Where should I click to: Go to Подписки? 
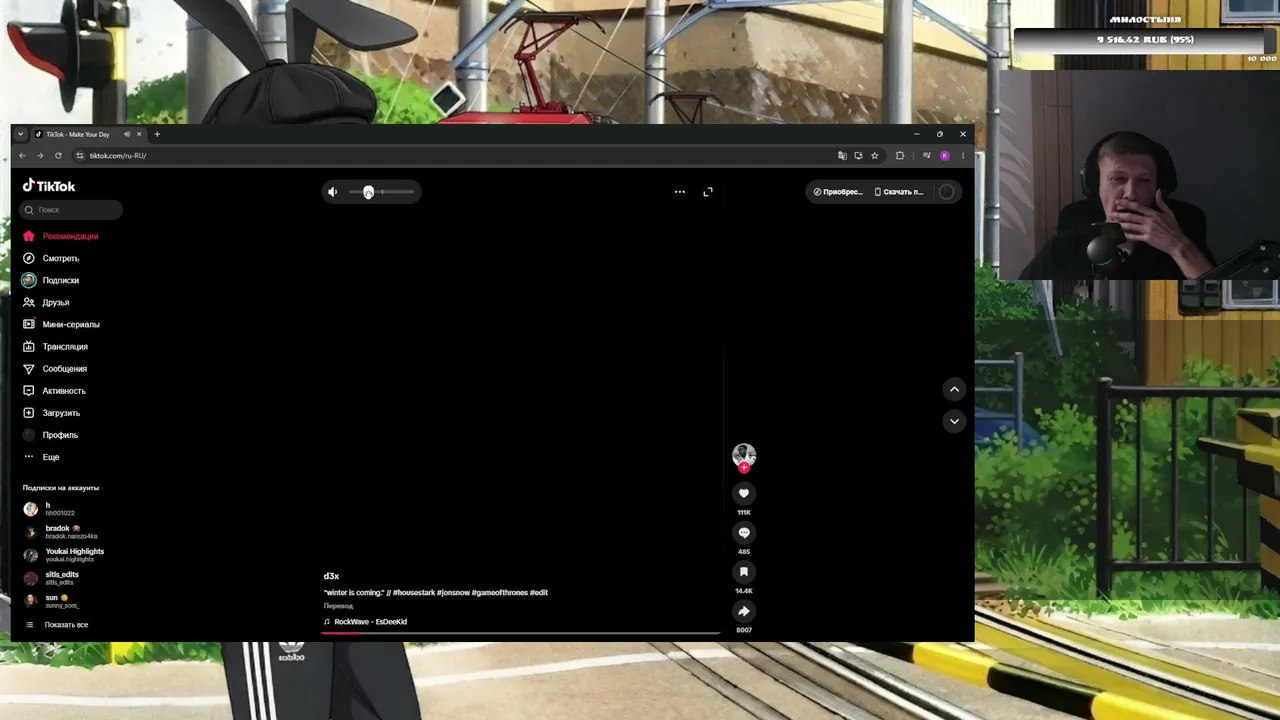click(x=51, y=280)
